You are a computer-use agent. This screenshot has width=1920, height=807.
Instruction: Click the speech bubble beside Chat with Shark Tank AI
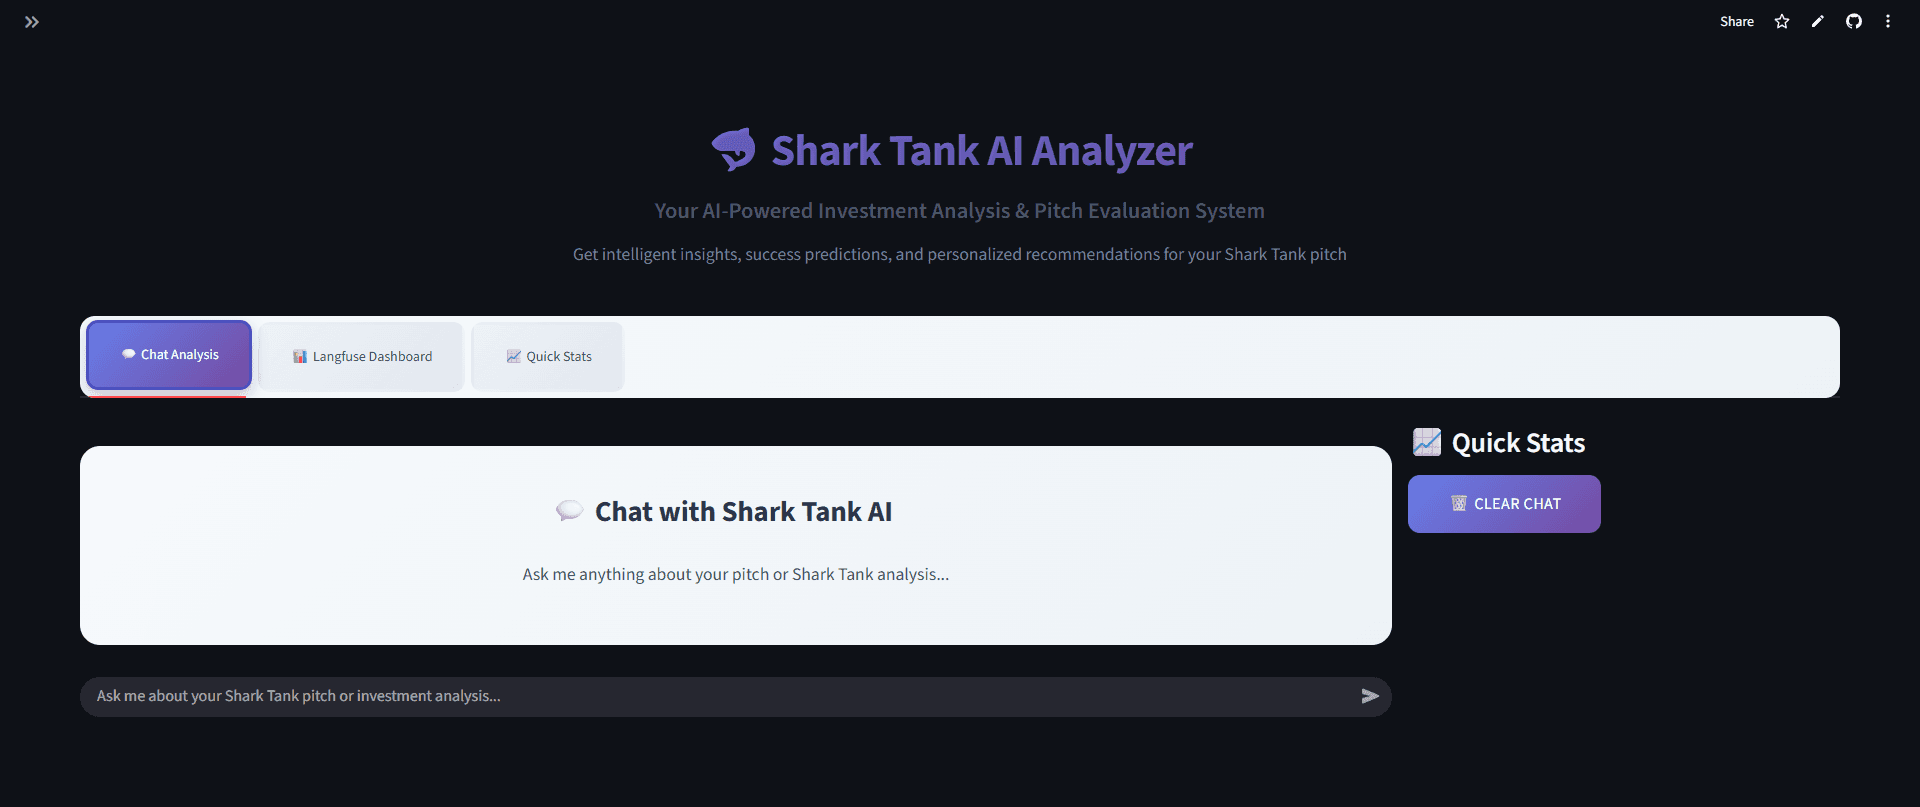569,510
